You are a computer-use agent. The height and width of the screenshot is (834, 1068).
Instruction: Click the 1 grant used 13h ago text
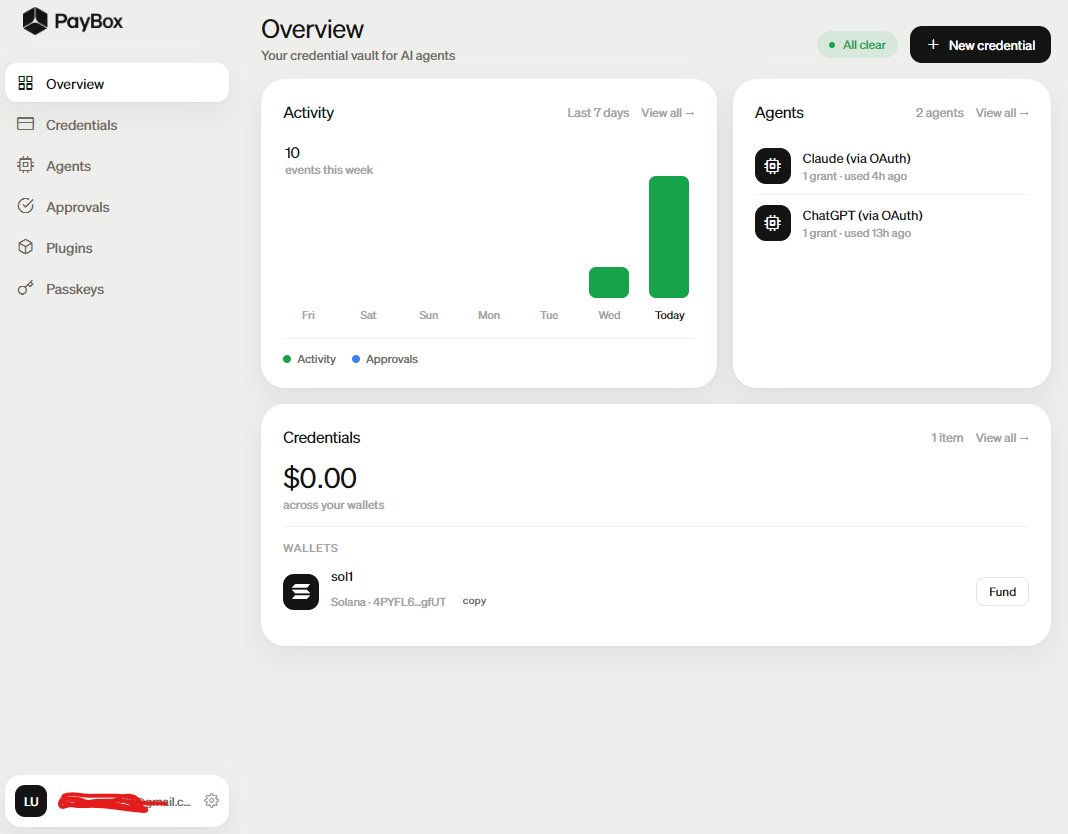click(x=856, y=233)
